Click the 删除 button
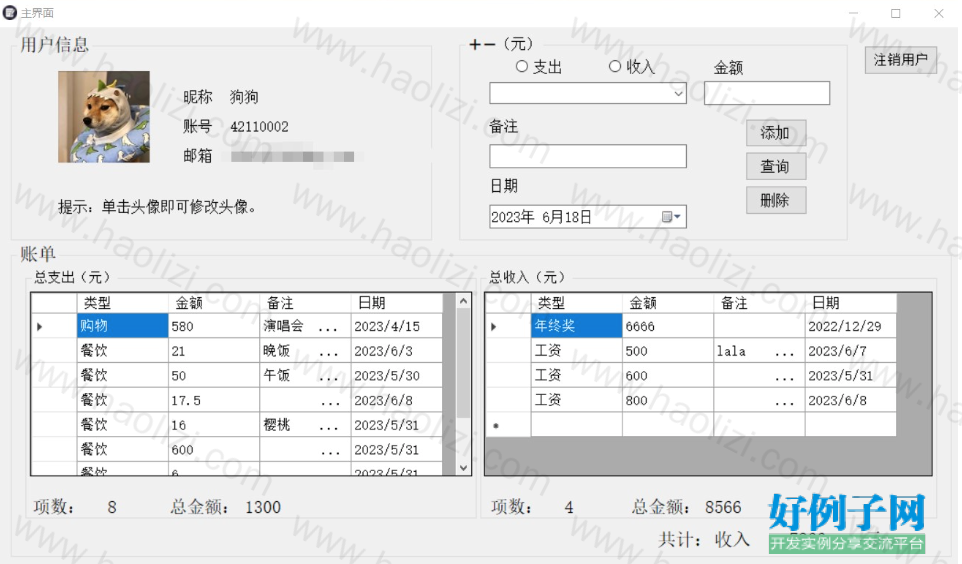This screenshot has height=564, width=962. (775, 200)
